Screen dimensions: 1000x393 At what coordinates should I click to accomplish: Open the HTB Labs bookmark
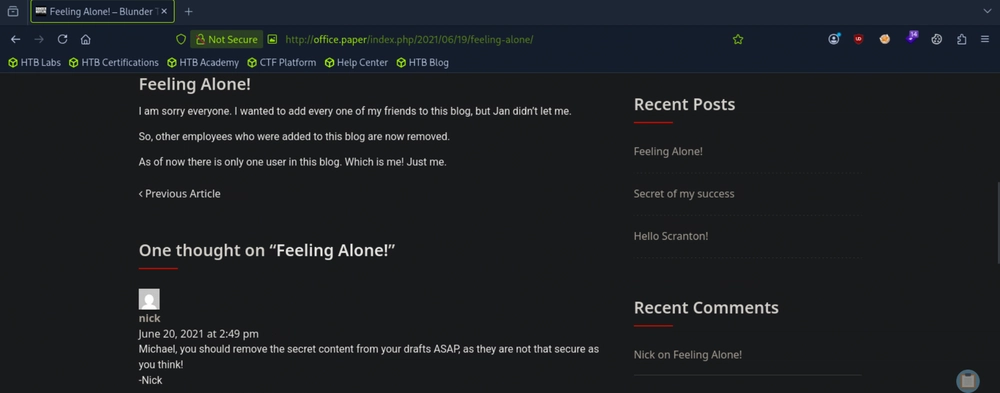point(34,63)
